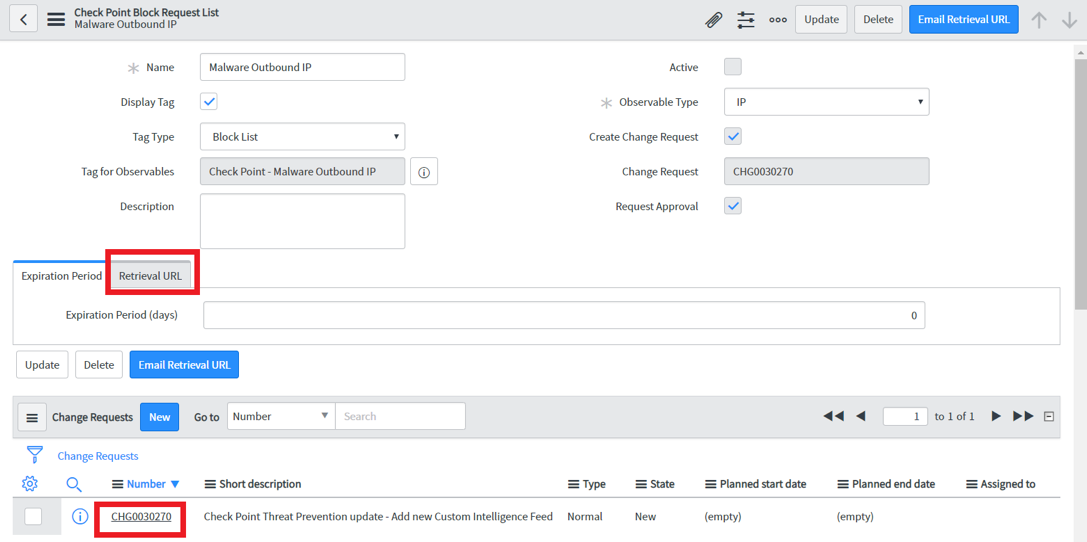The height and width of the screenshot is (542, 1087).
Task: Toggle the Display Tag checkbox
Action: (209, 102)
